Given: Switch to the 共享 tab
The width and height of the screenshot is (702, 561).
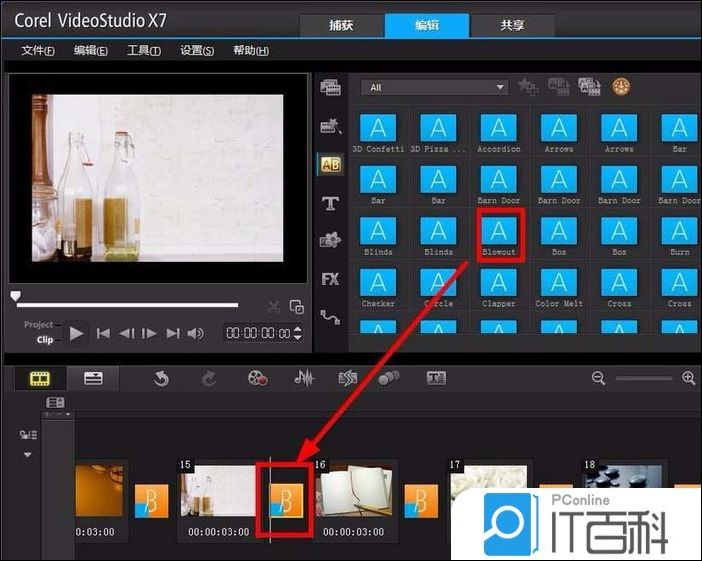Looking at the screenshot, I should (x=512, y=25).
